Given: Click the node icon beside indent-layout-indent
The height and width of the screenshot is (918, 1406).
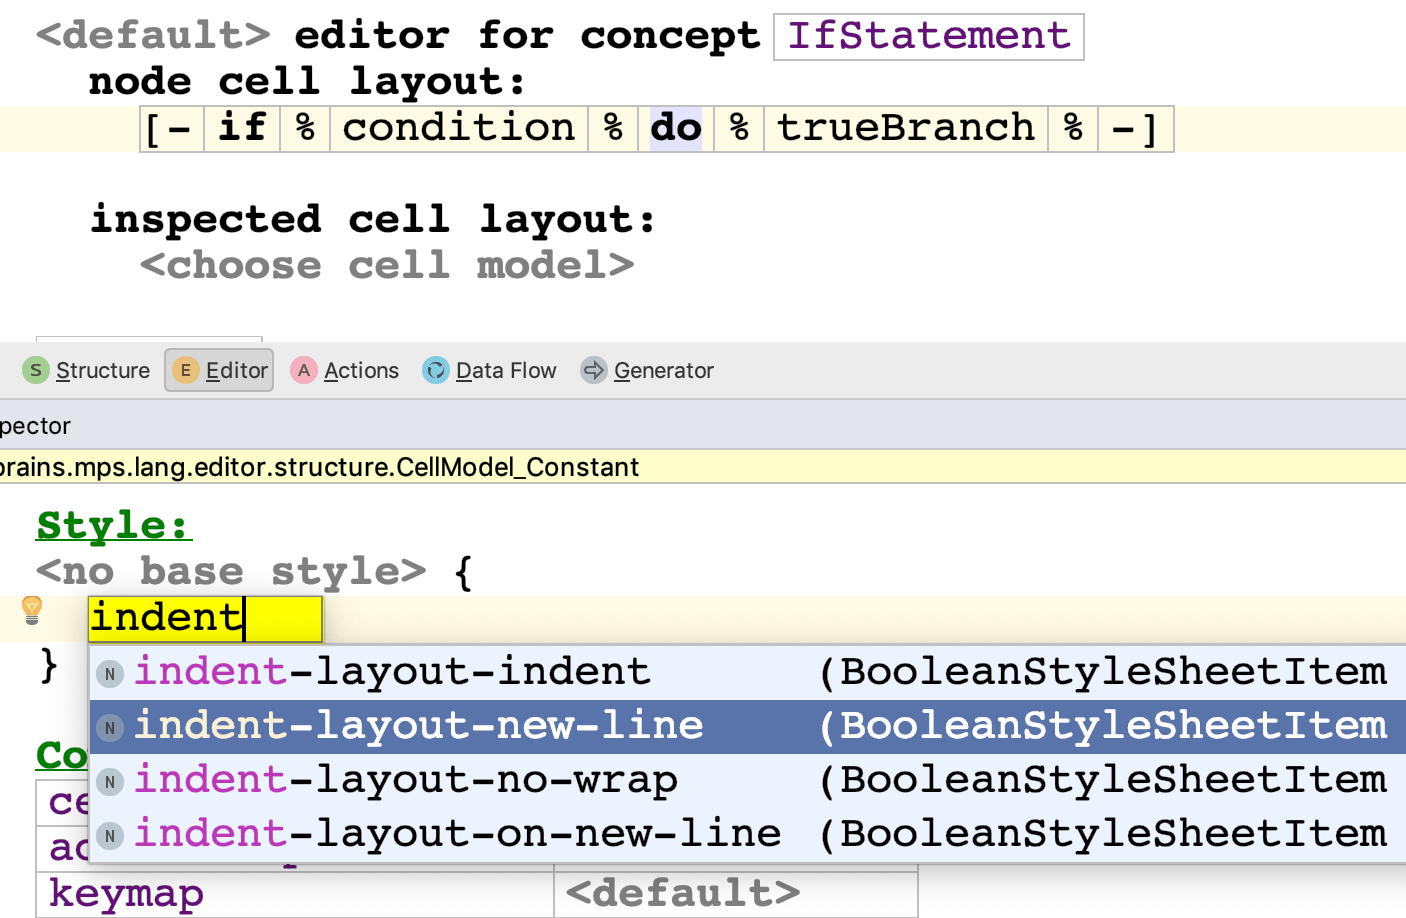Looking at the screenshot, I should (110, 674).
